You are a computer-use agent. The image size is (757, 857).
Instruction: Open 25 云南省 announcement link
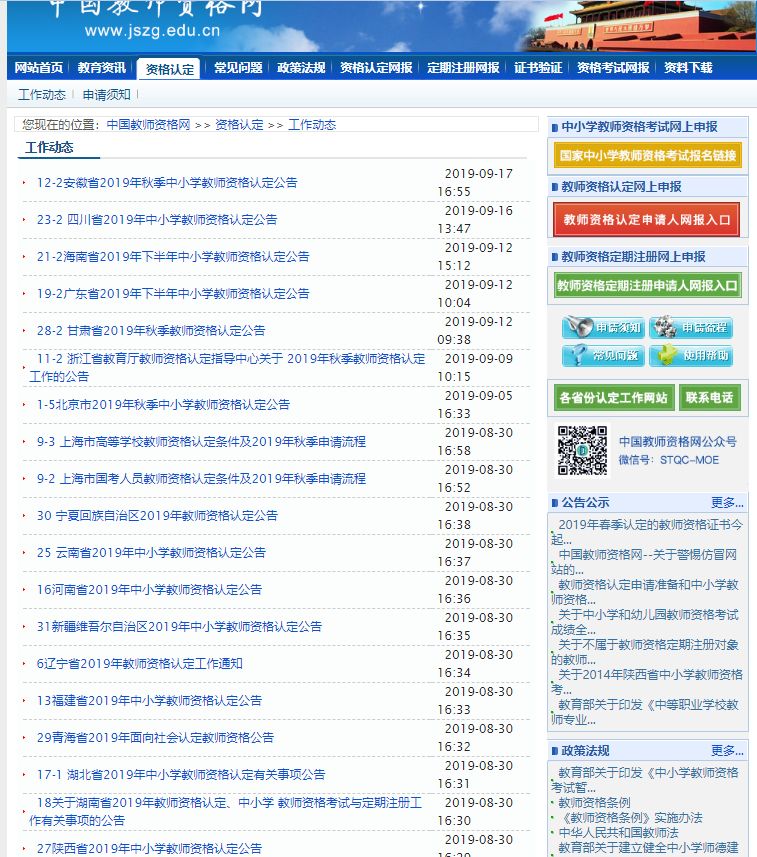(151, 553)
